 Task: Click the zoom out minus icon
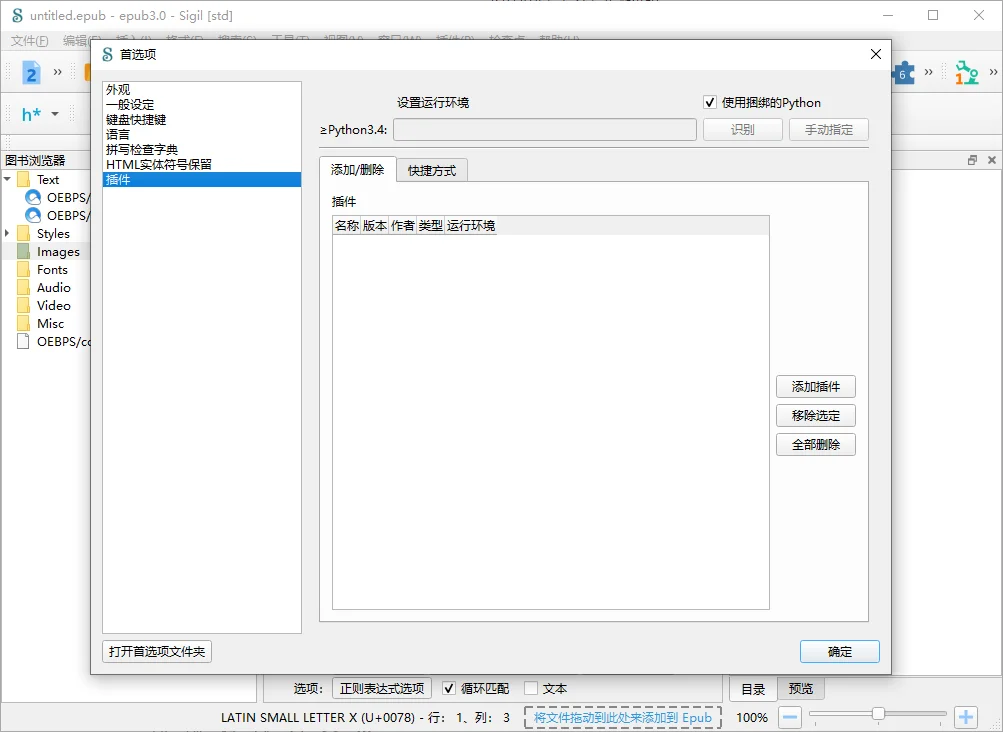790,717
